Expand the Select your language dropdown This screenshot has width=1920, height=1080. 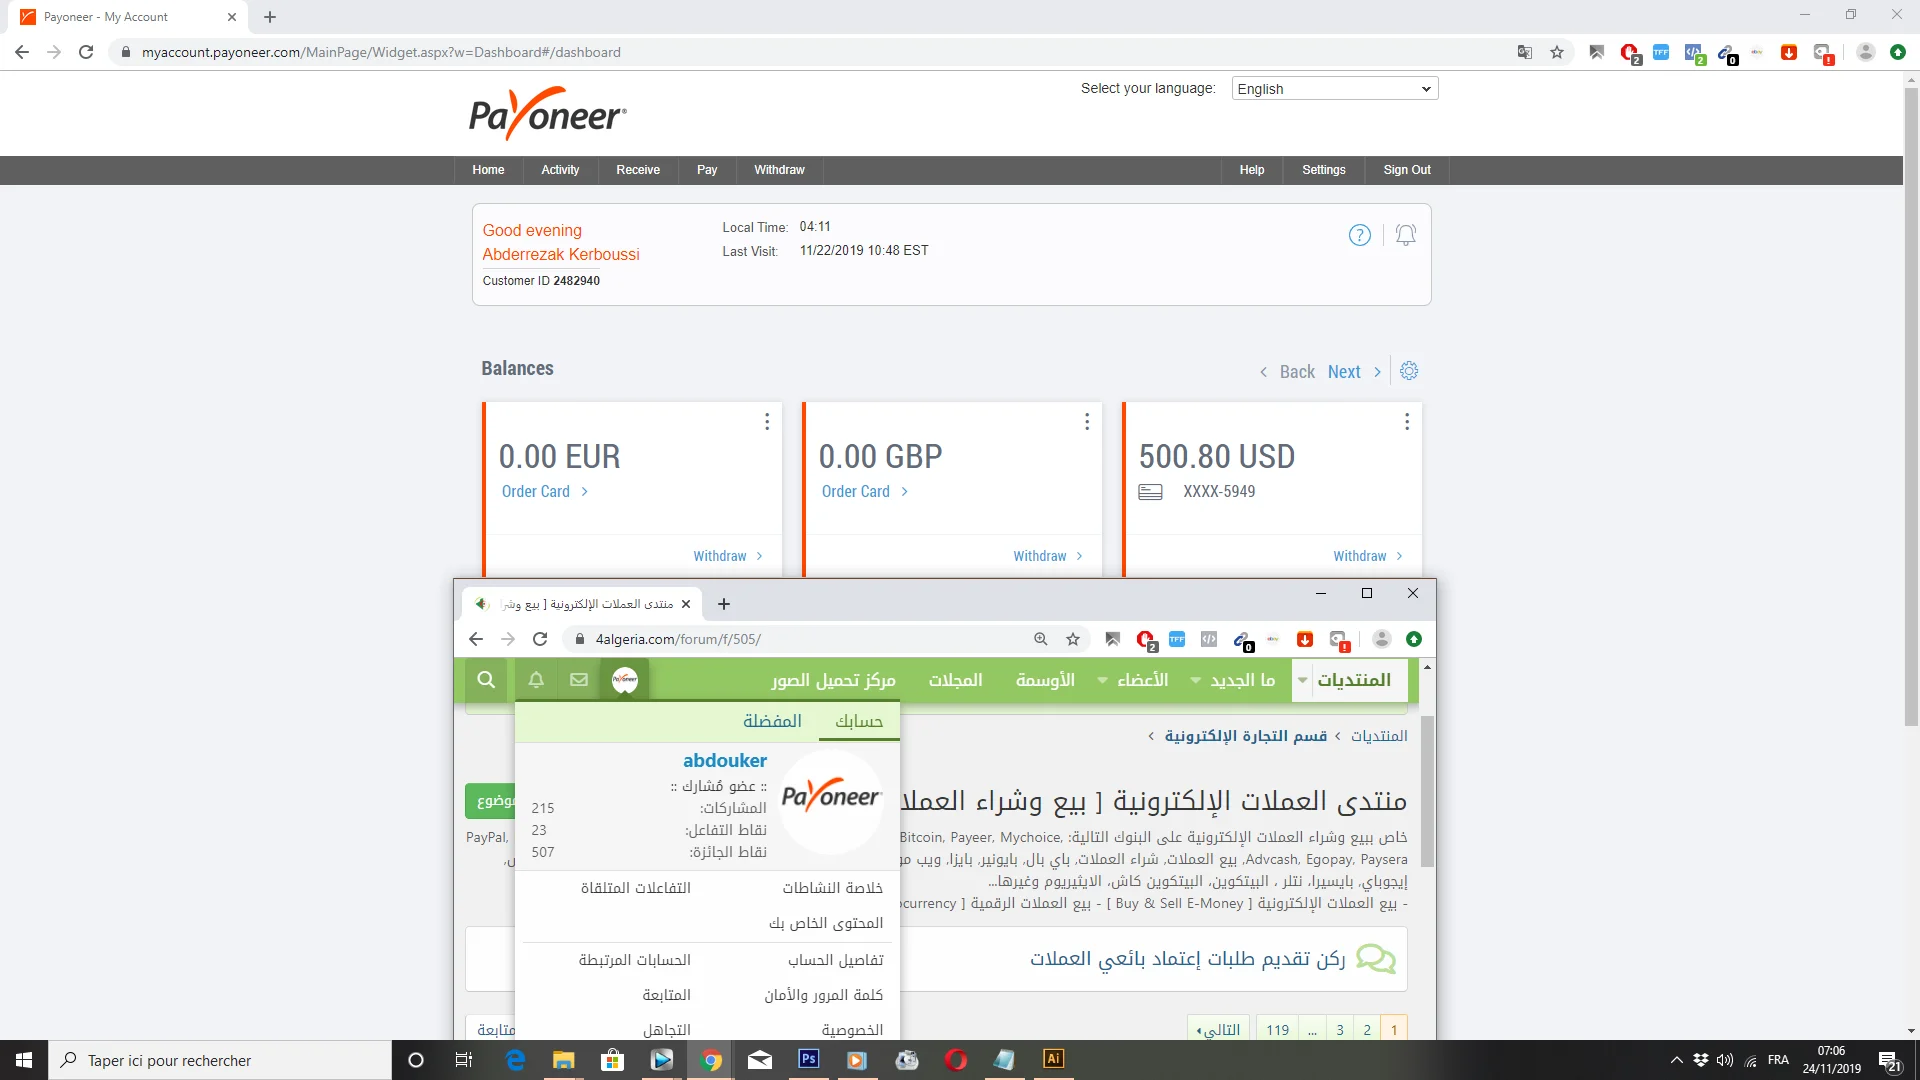coord(1334,89)
